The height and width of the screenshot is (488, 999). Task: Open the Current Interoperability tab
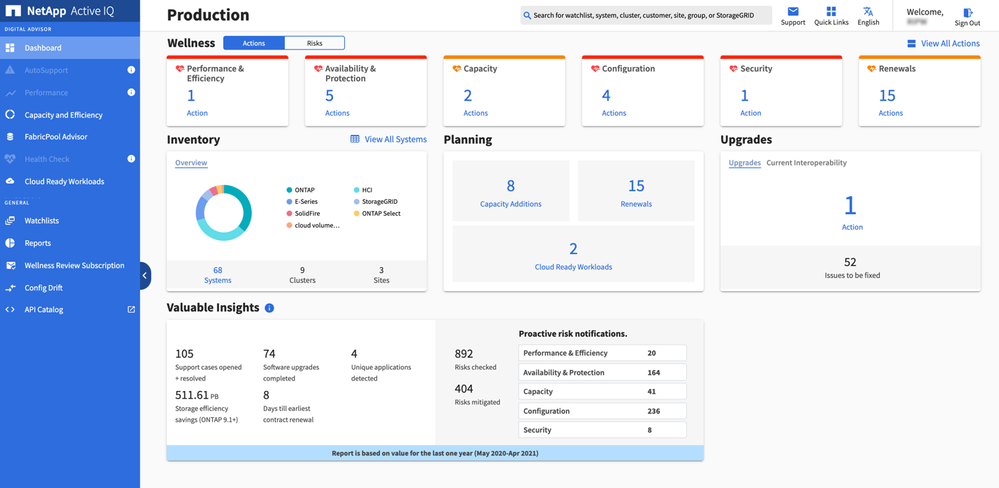806,163
